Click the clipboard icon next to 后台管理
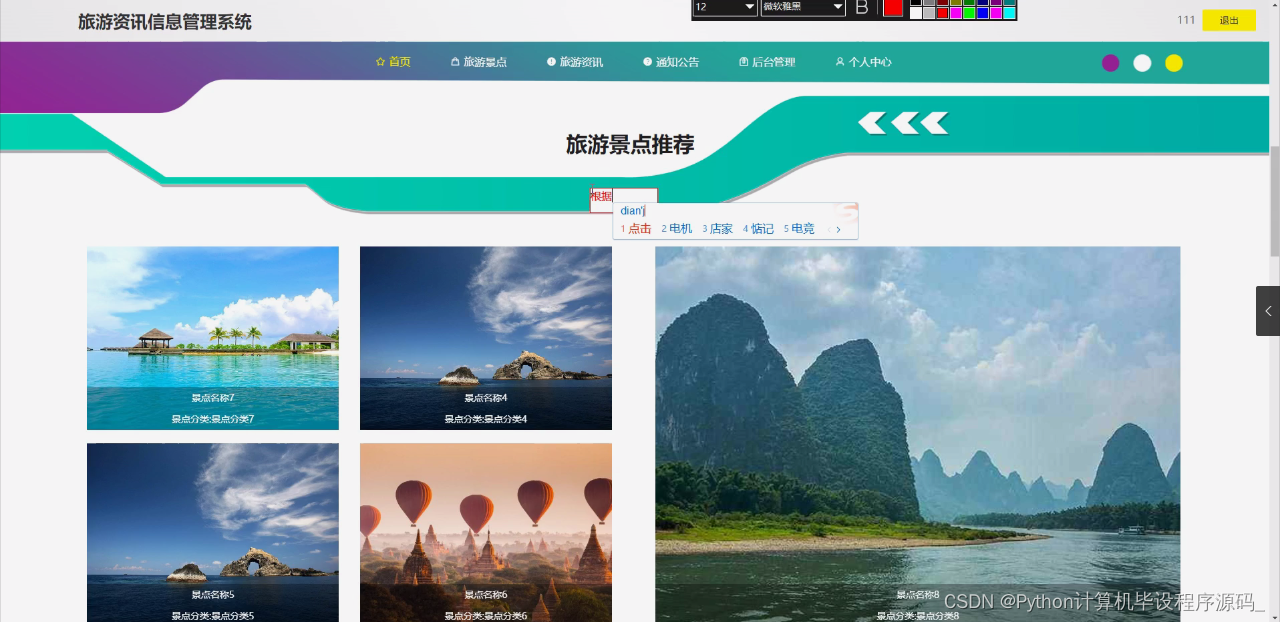 tap(742, 61)
